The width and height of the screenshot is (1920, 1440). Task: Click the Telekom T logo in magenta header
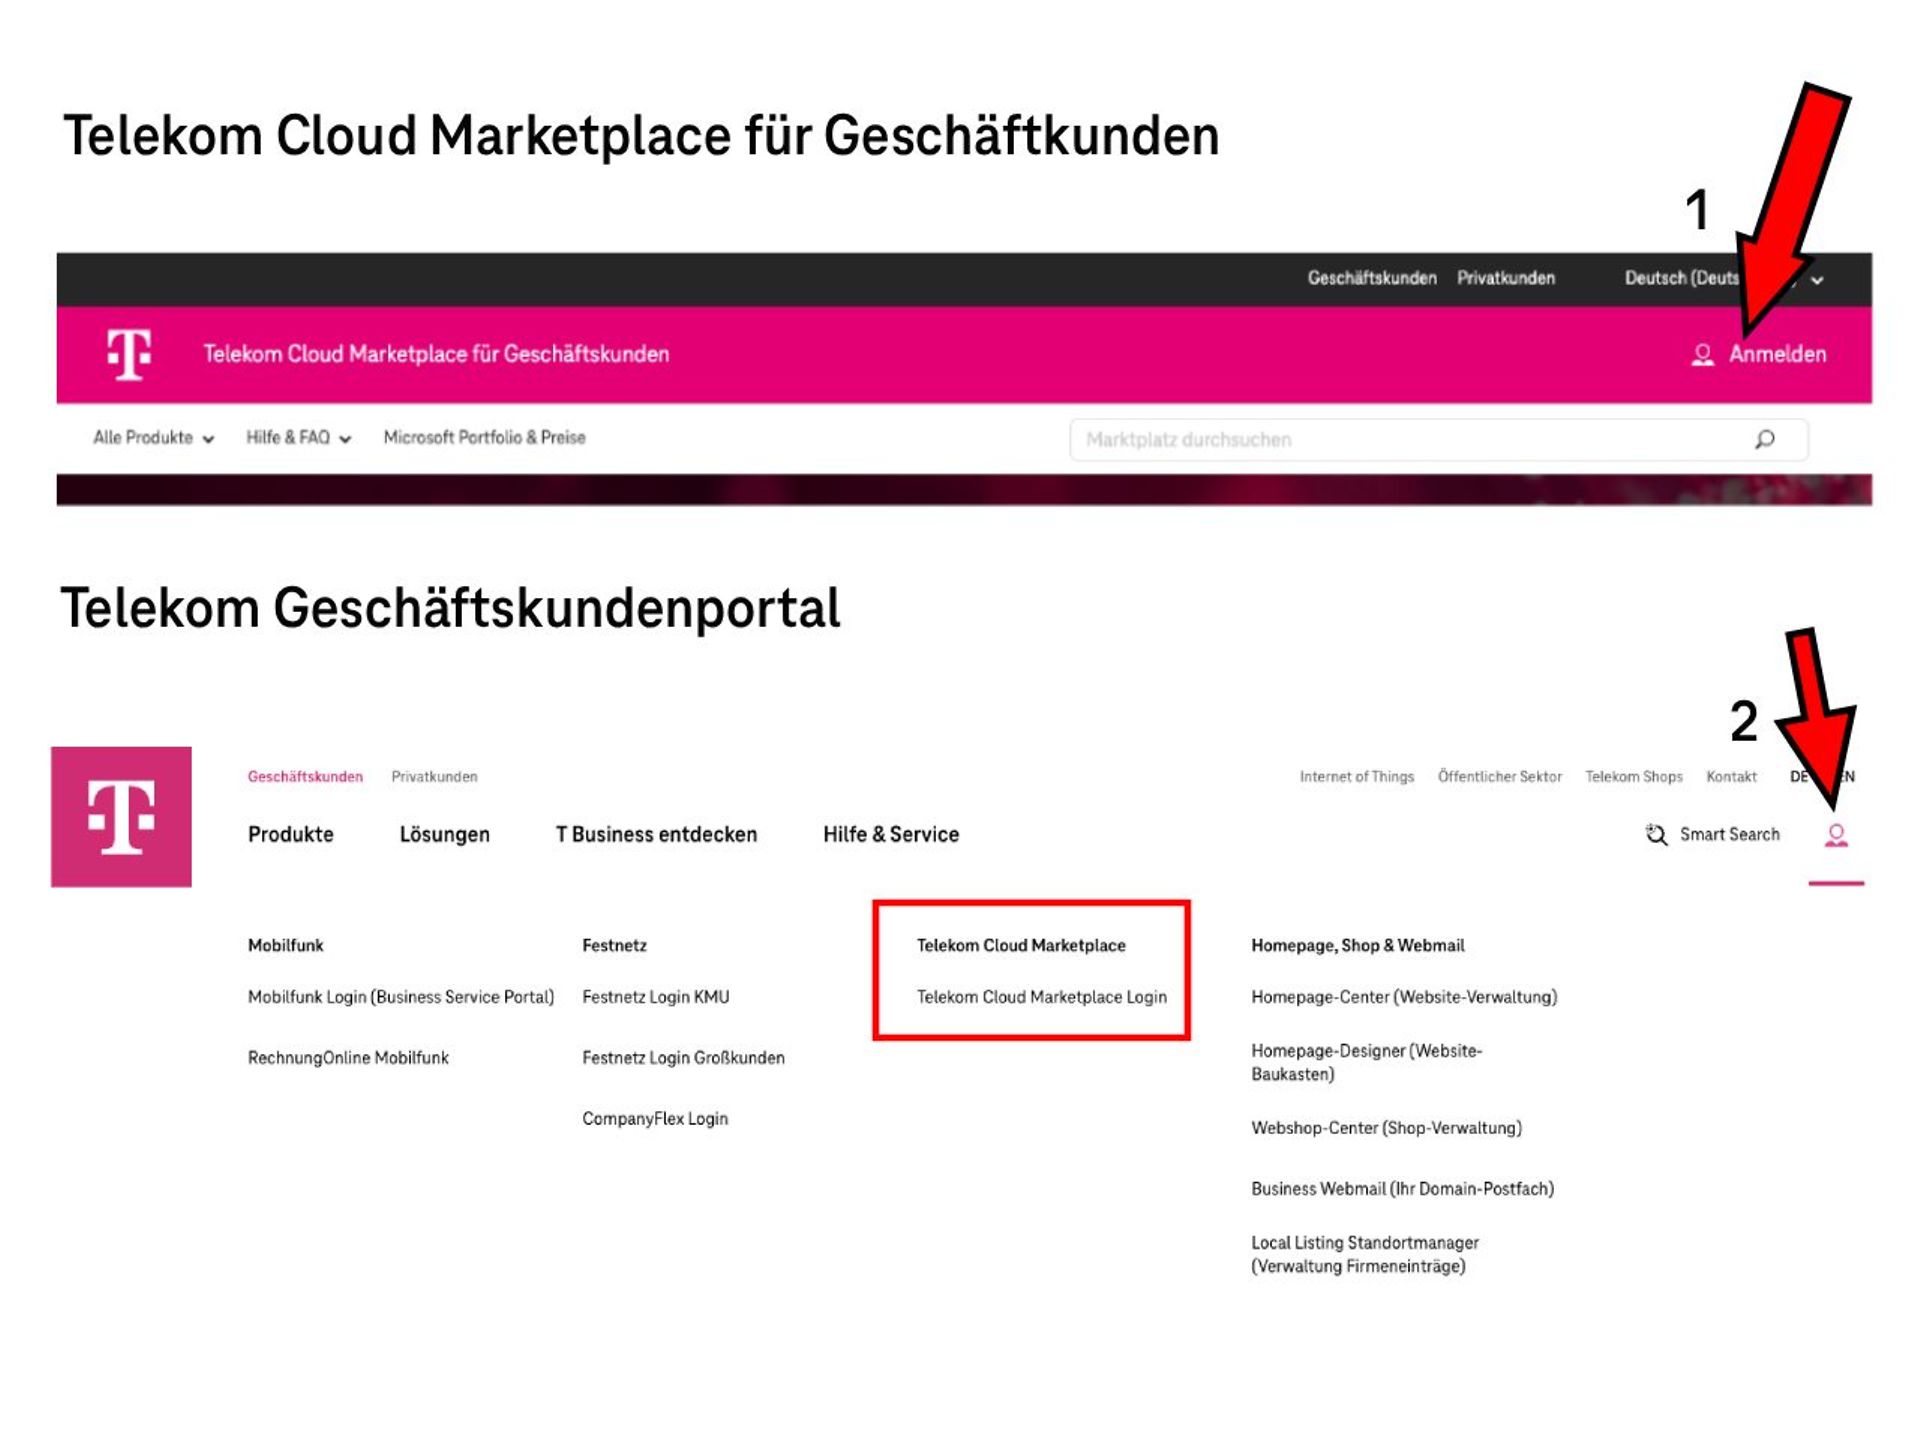click(129, 354)
